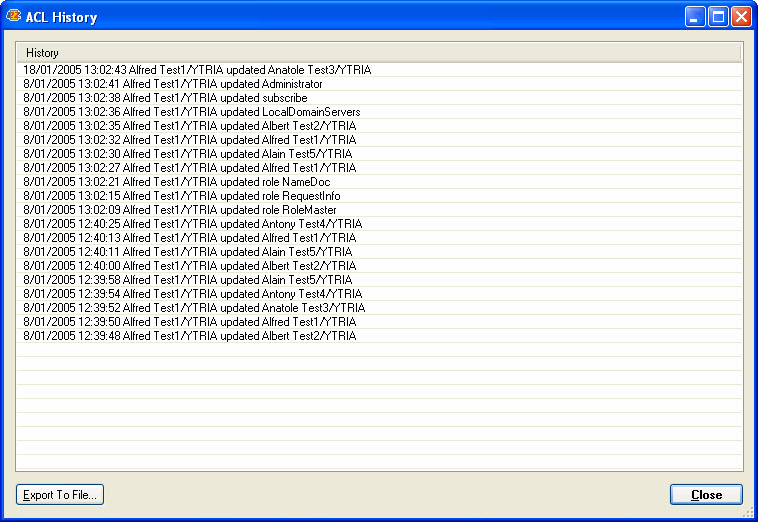The width and height of the screenshot is (758, 522).
Task: Click the Export To File button
Action: [x=60, y=495]
